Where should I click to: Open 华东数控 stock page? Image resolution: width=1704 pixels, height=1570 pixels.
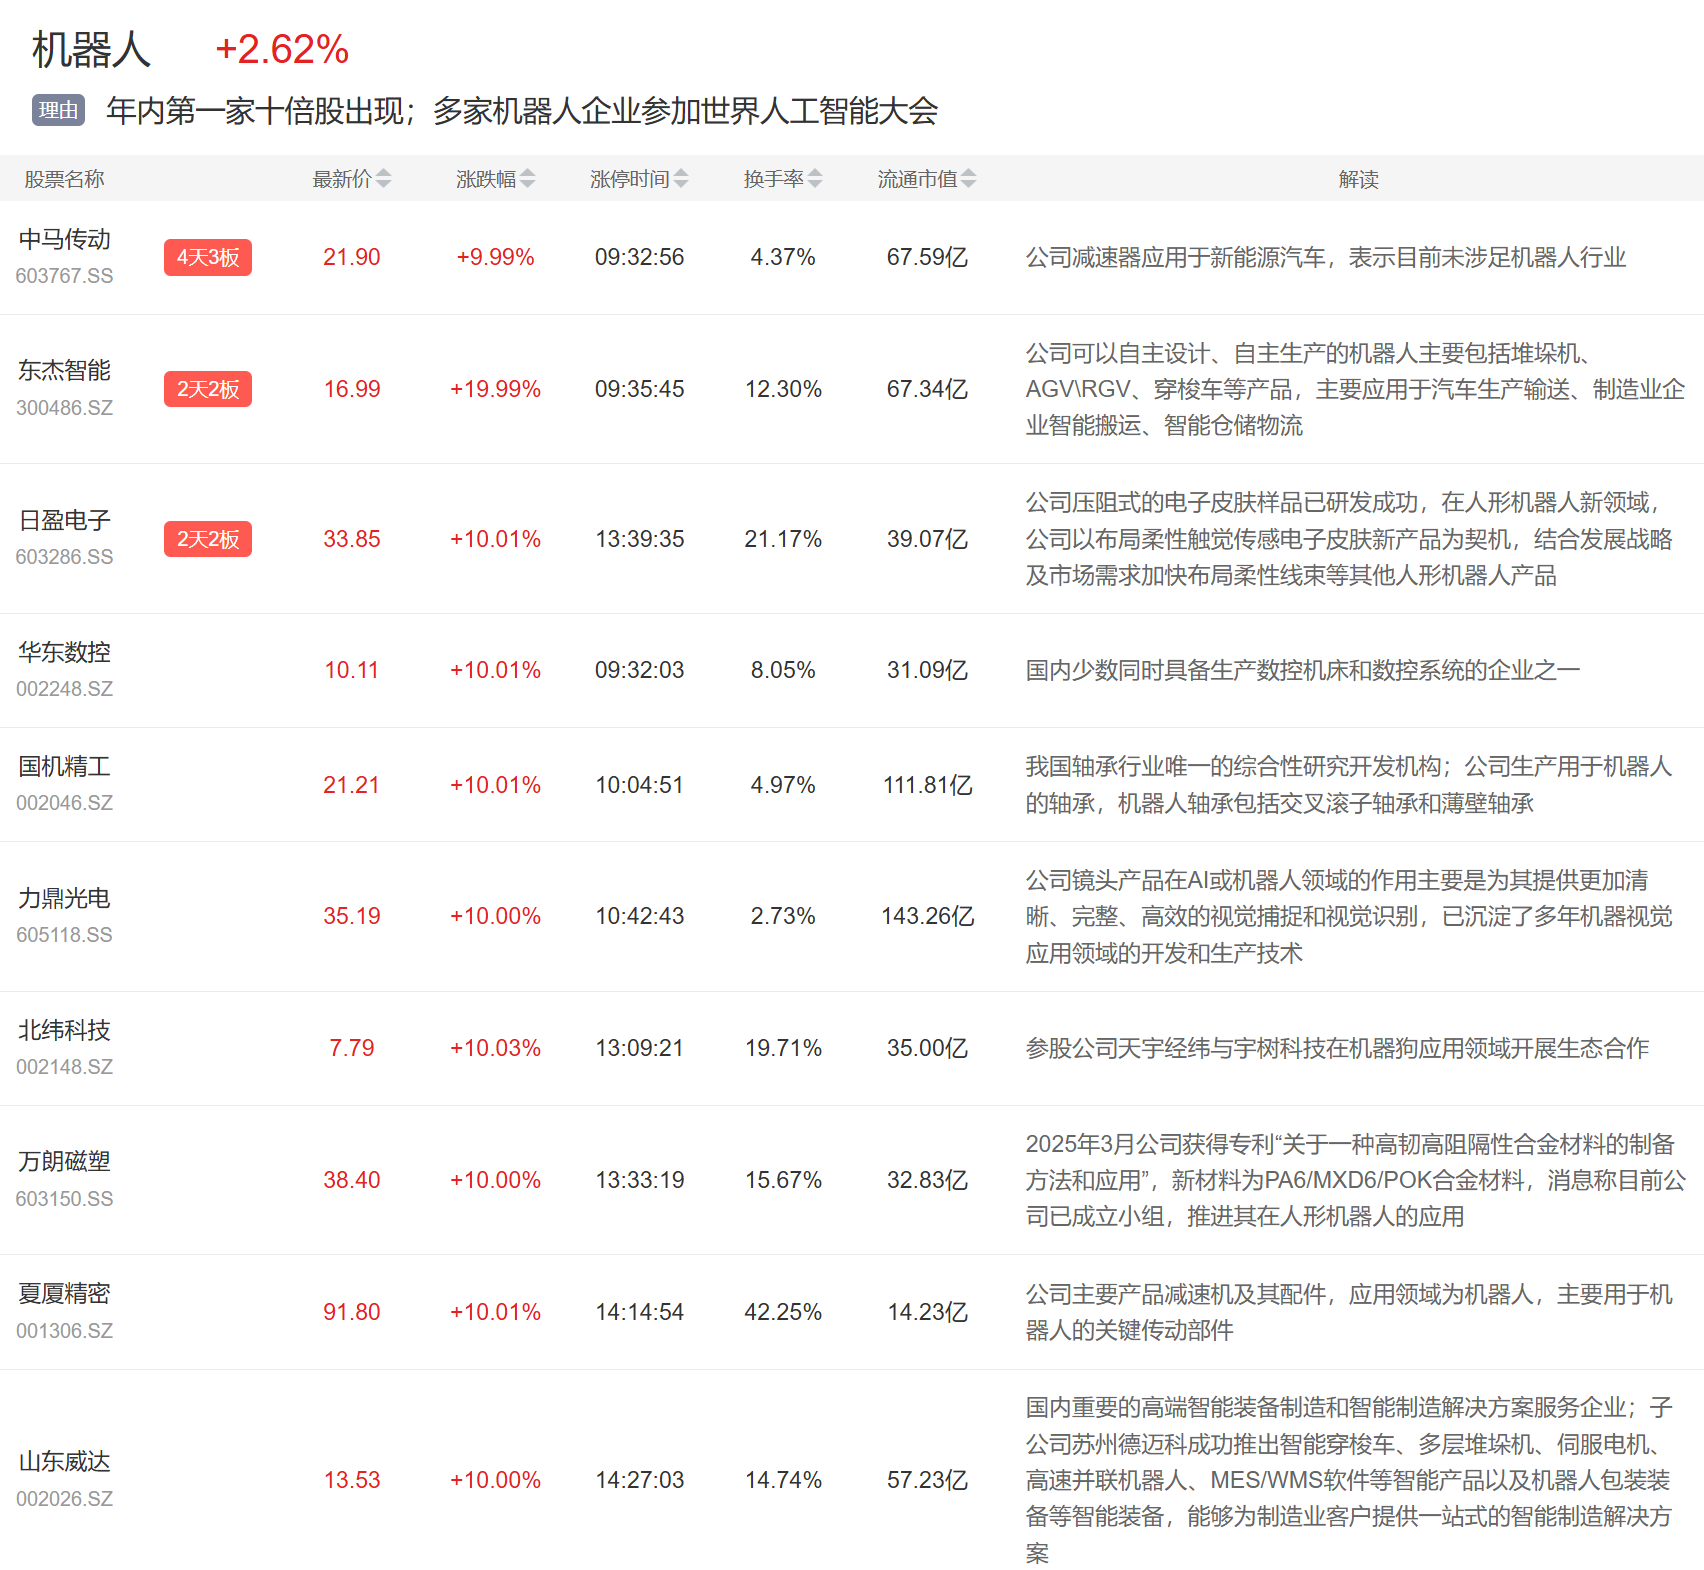pos(65,652)
